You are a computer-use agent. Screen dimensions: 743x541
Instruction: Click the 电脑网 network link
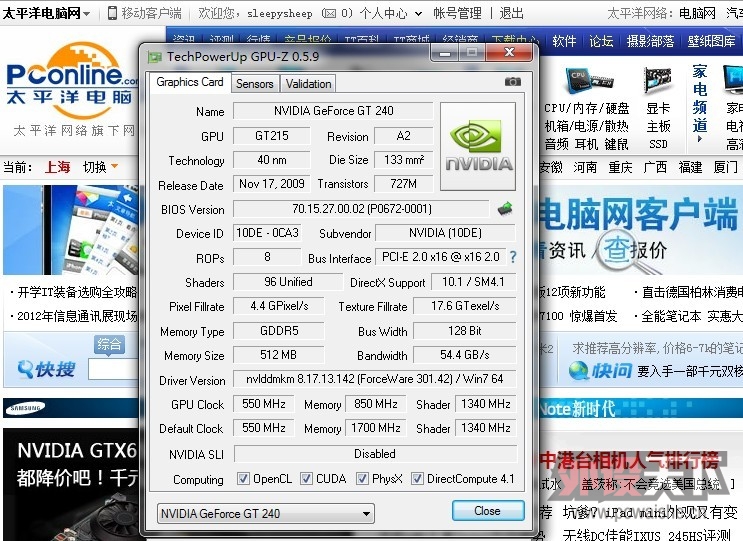(x=697, y=13)
